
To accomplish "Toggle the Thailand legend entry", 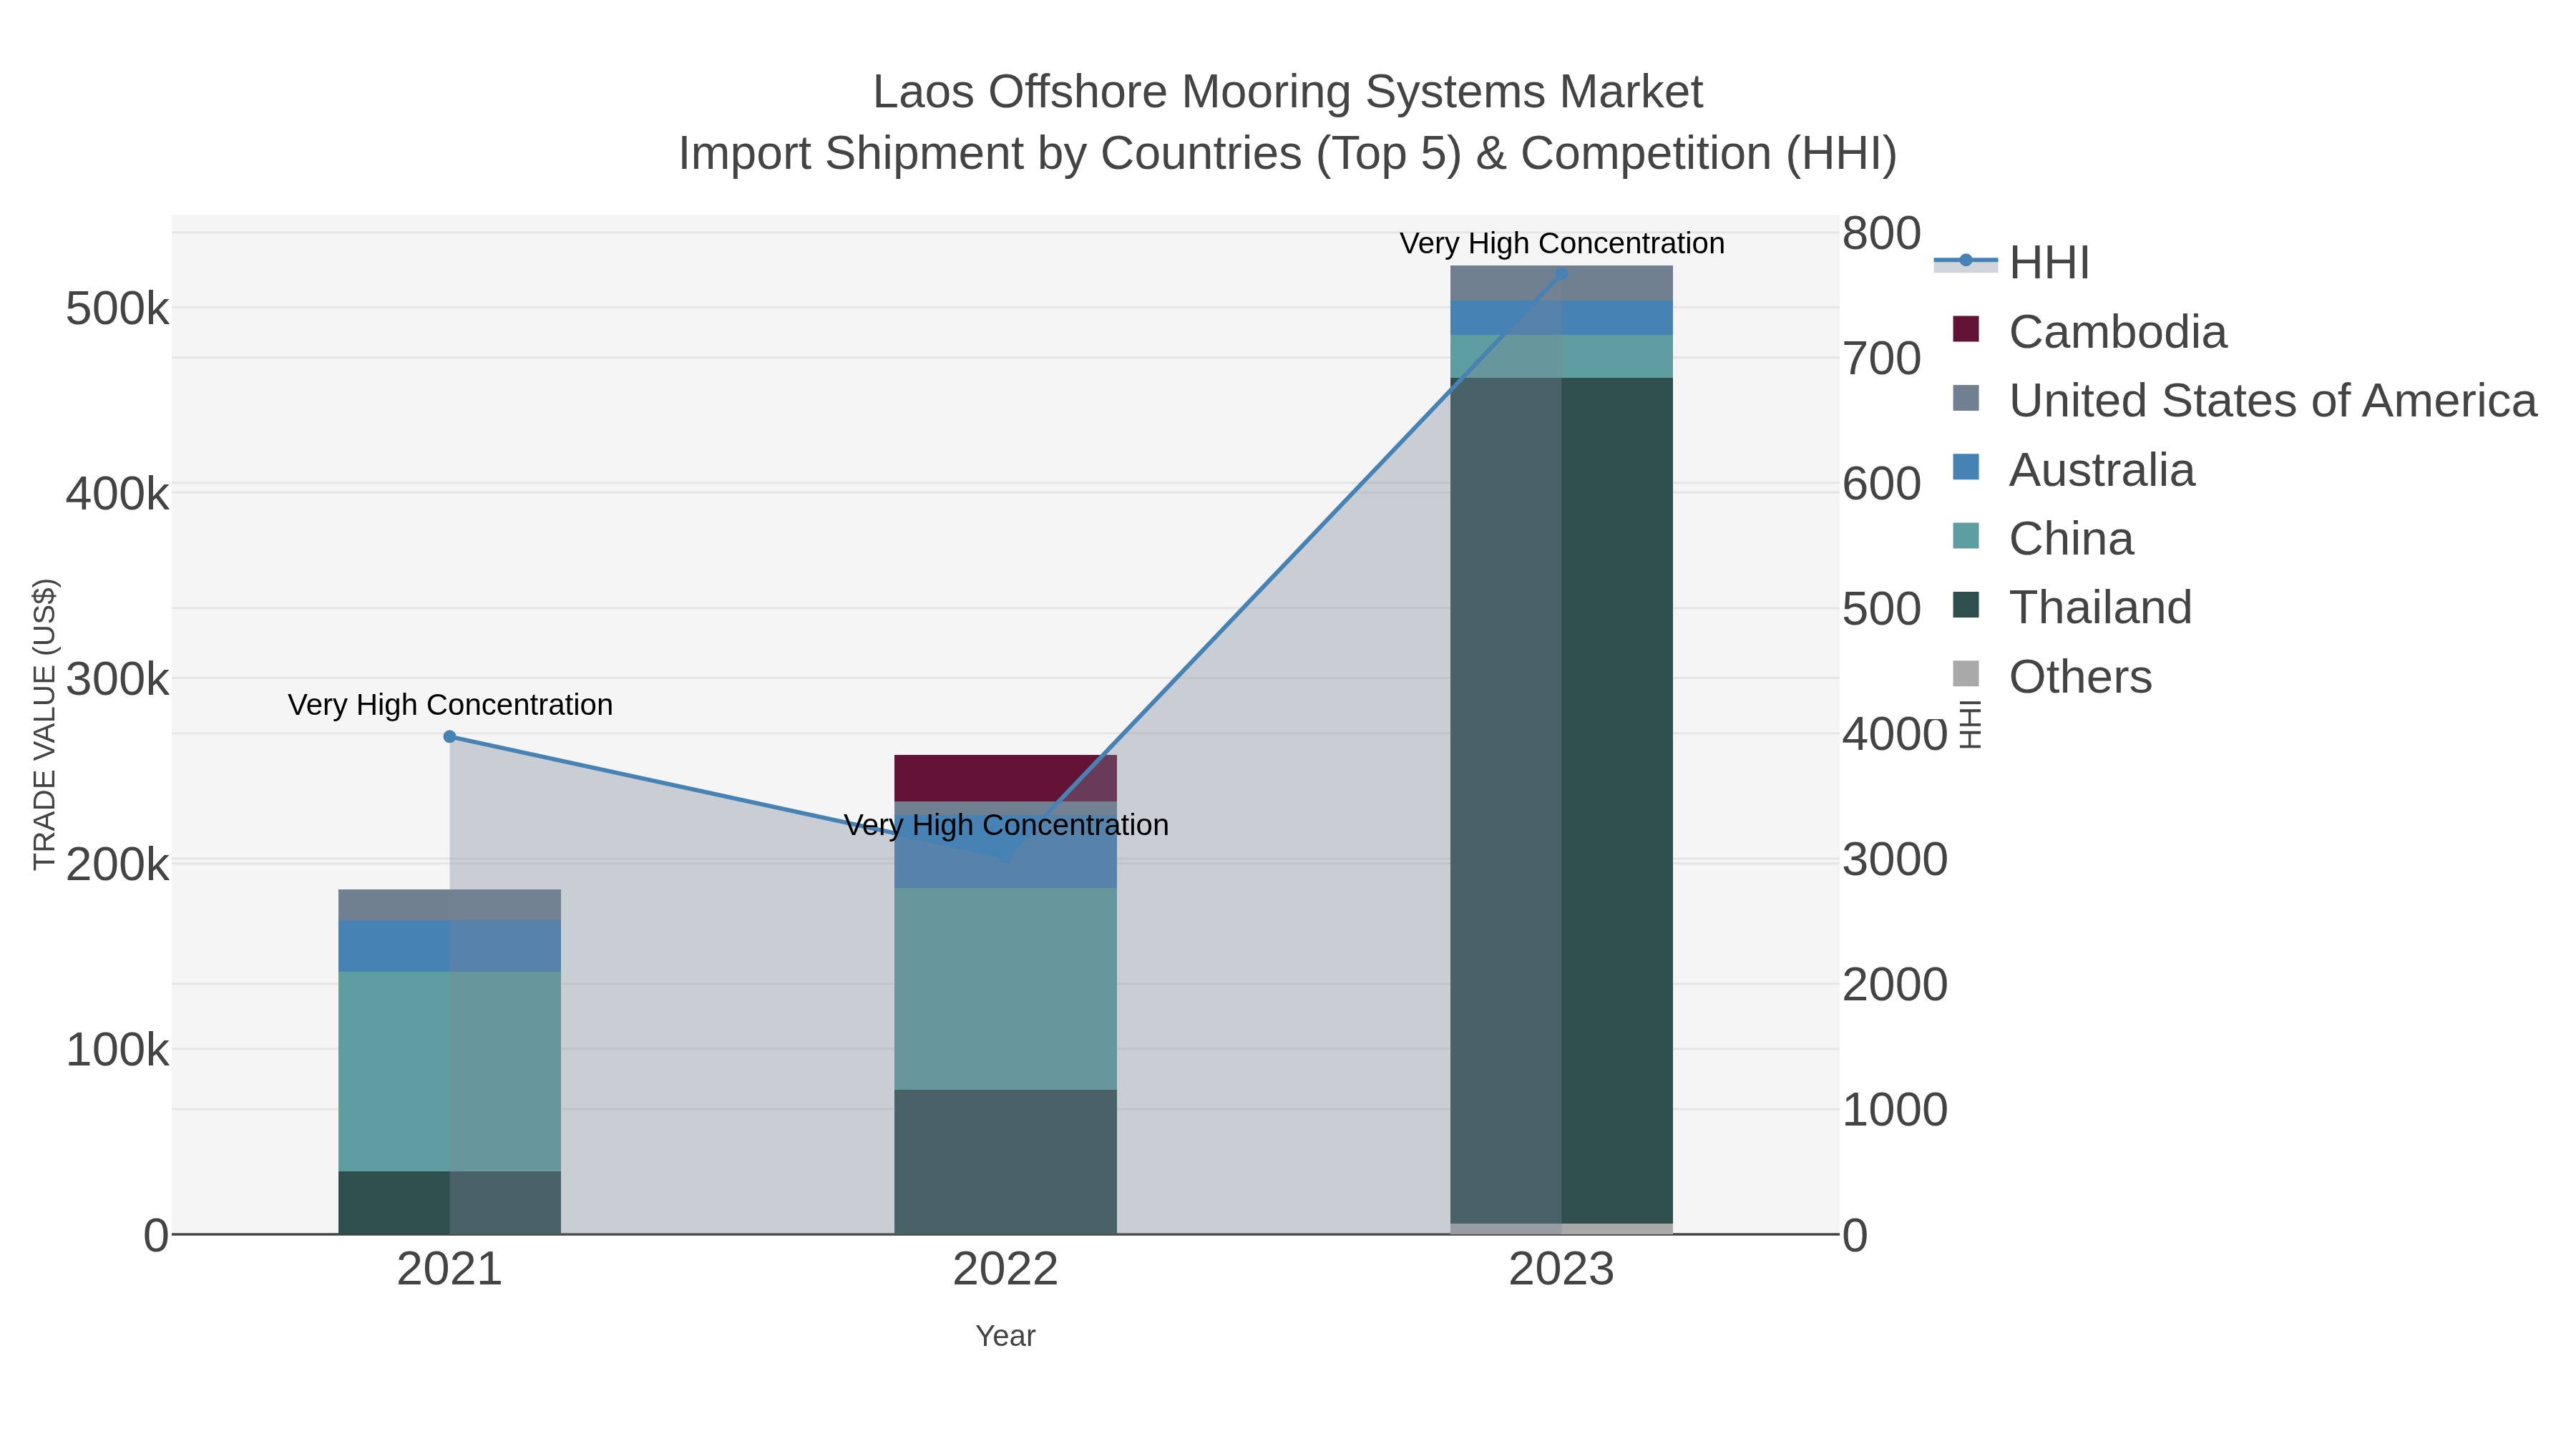I will click(2072, 607).
